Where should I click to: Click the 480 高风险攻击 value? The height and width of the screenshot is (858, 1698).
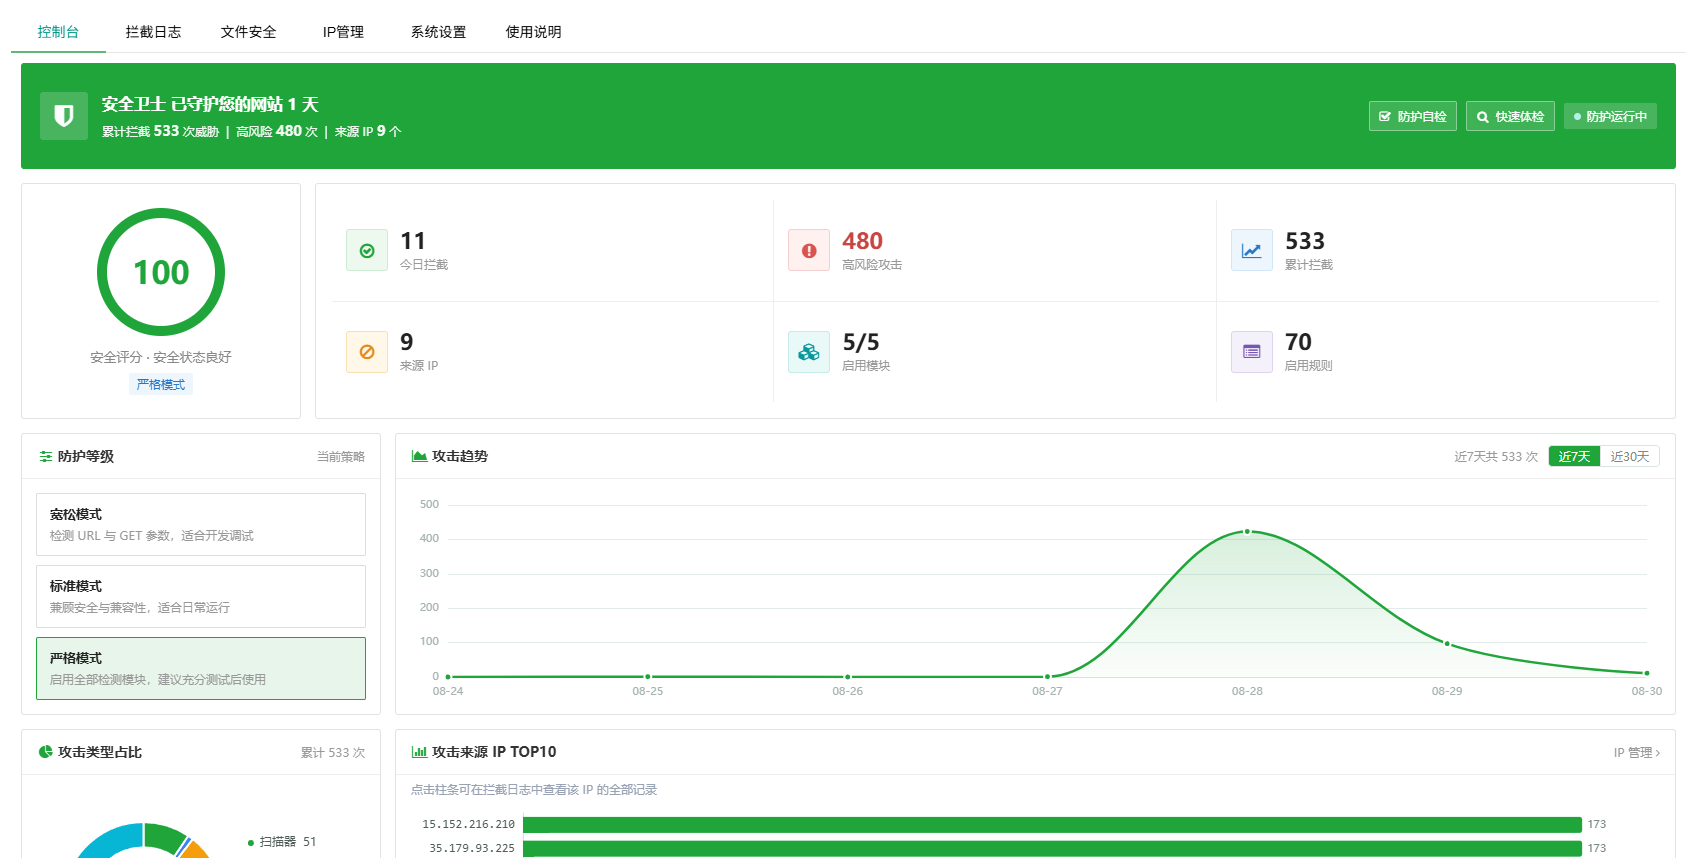[862, 241]
